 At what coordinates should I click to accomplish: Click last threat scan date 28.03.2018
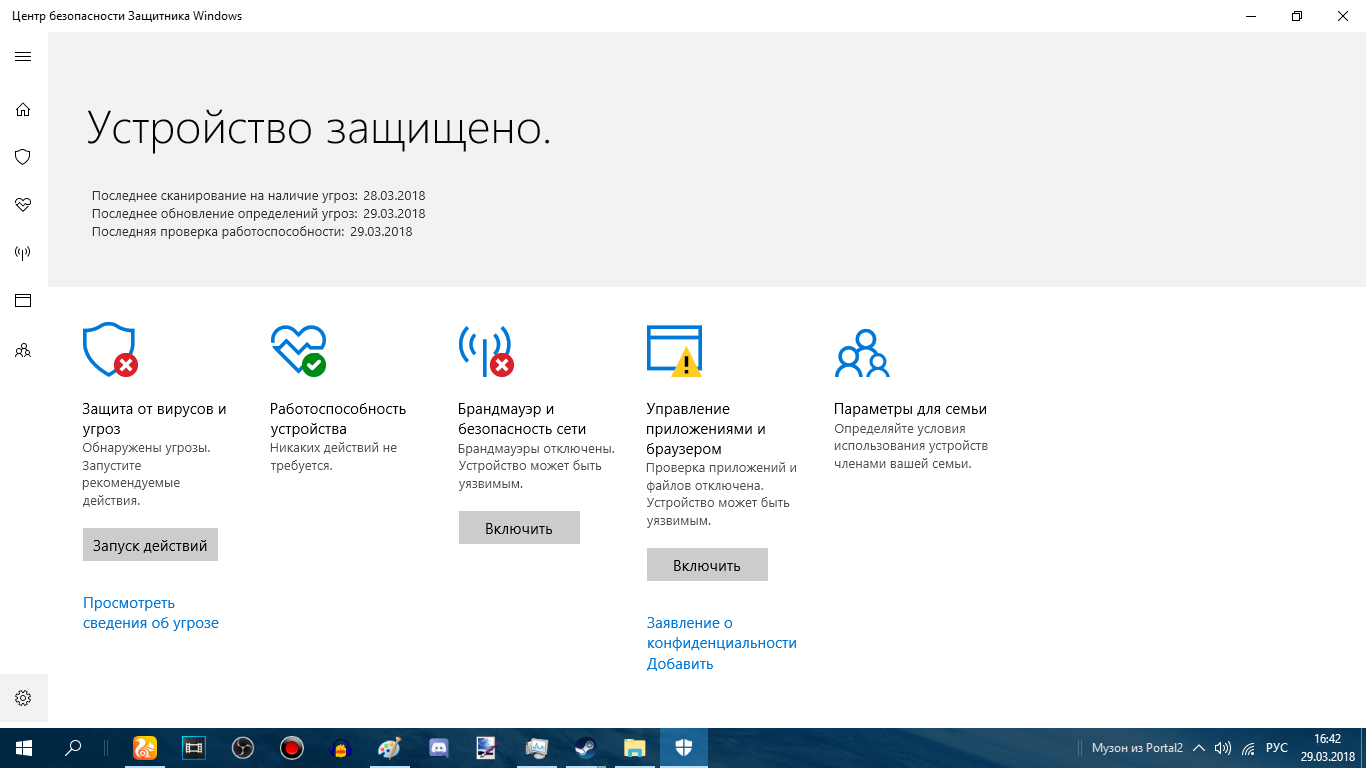394,196
